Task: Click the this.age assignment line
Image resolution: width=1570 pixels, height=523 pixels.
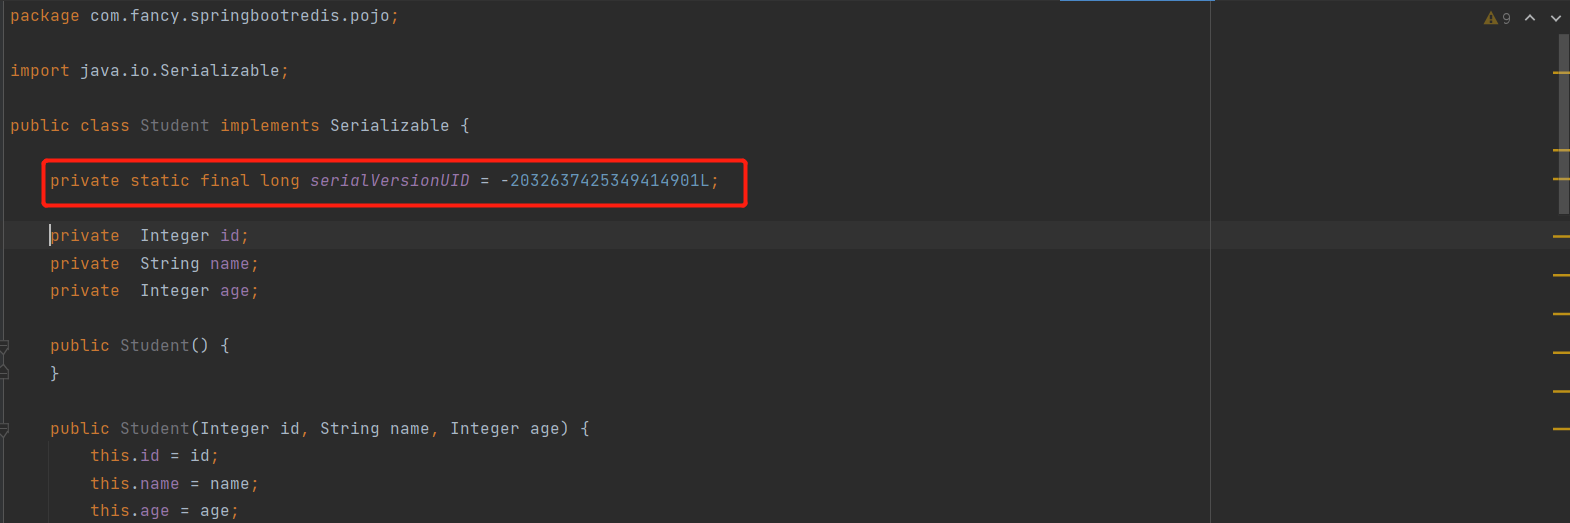Action: (x=164, y=511)
